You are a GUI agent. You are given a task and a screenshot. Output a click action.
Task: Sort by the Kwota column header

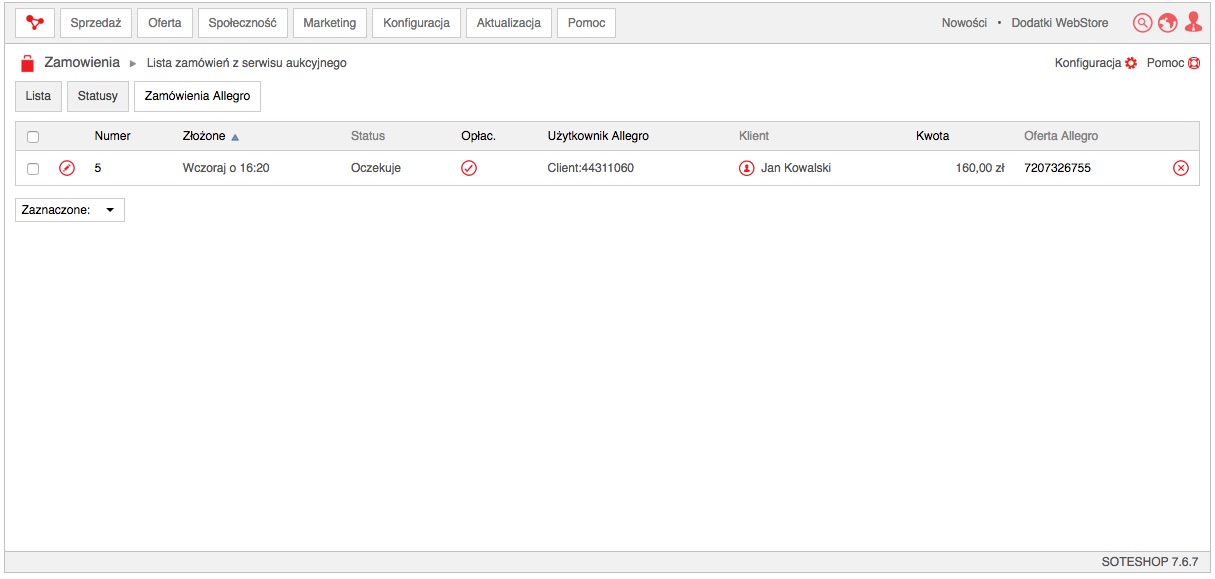point(933,136)
